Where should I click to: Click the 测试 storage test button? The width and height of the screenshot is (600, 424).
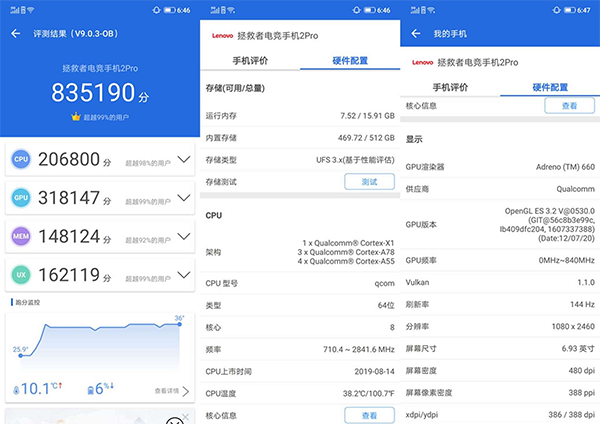tap(369, 182)
